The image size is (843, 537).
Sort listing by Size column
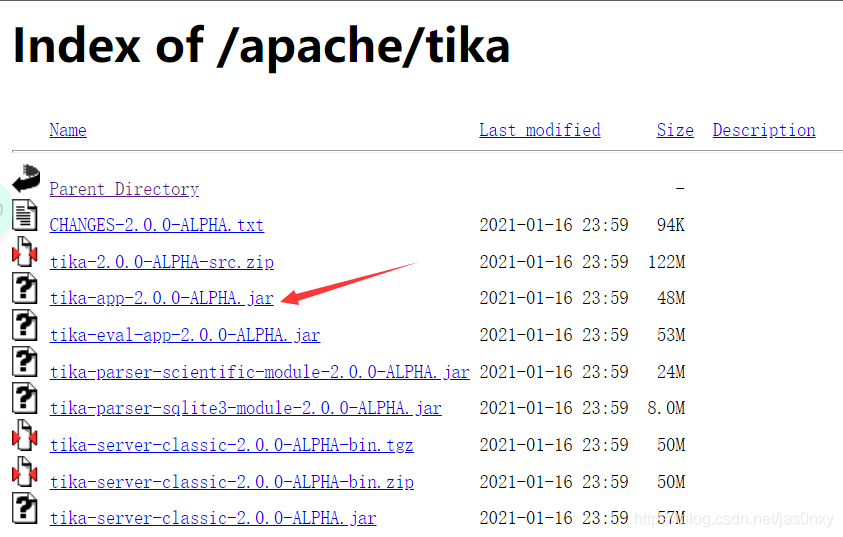(675, 130)
